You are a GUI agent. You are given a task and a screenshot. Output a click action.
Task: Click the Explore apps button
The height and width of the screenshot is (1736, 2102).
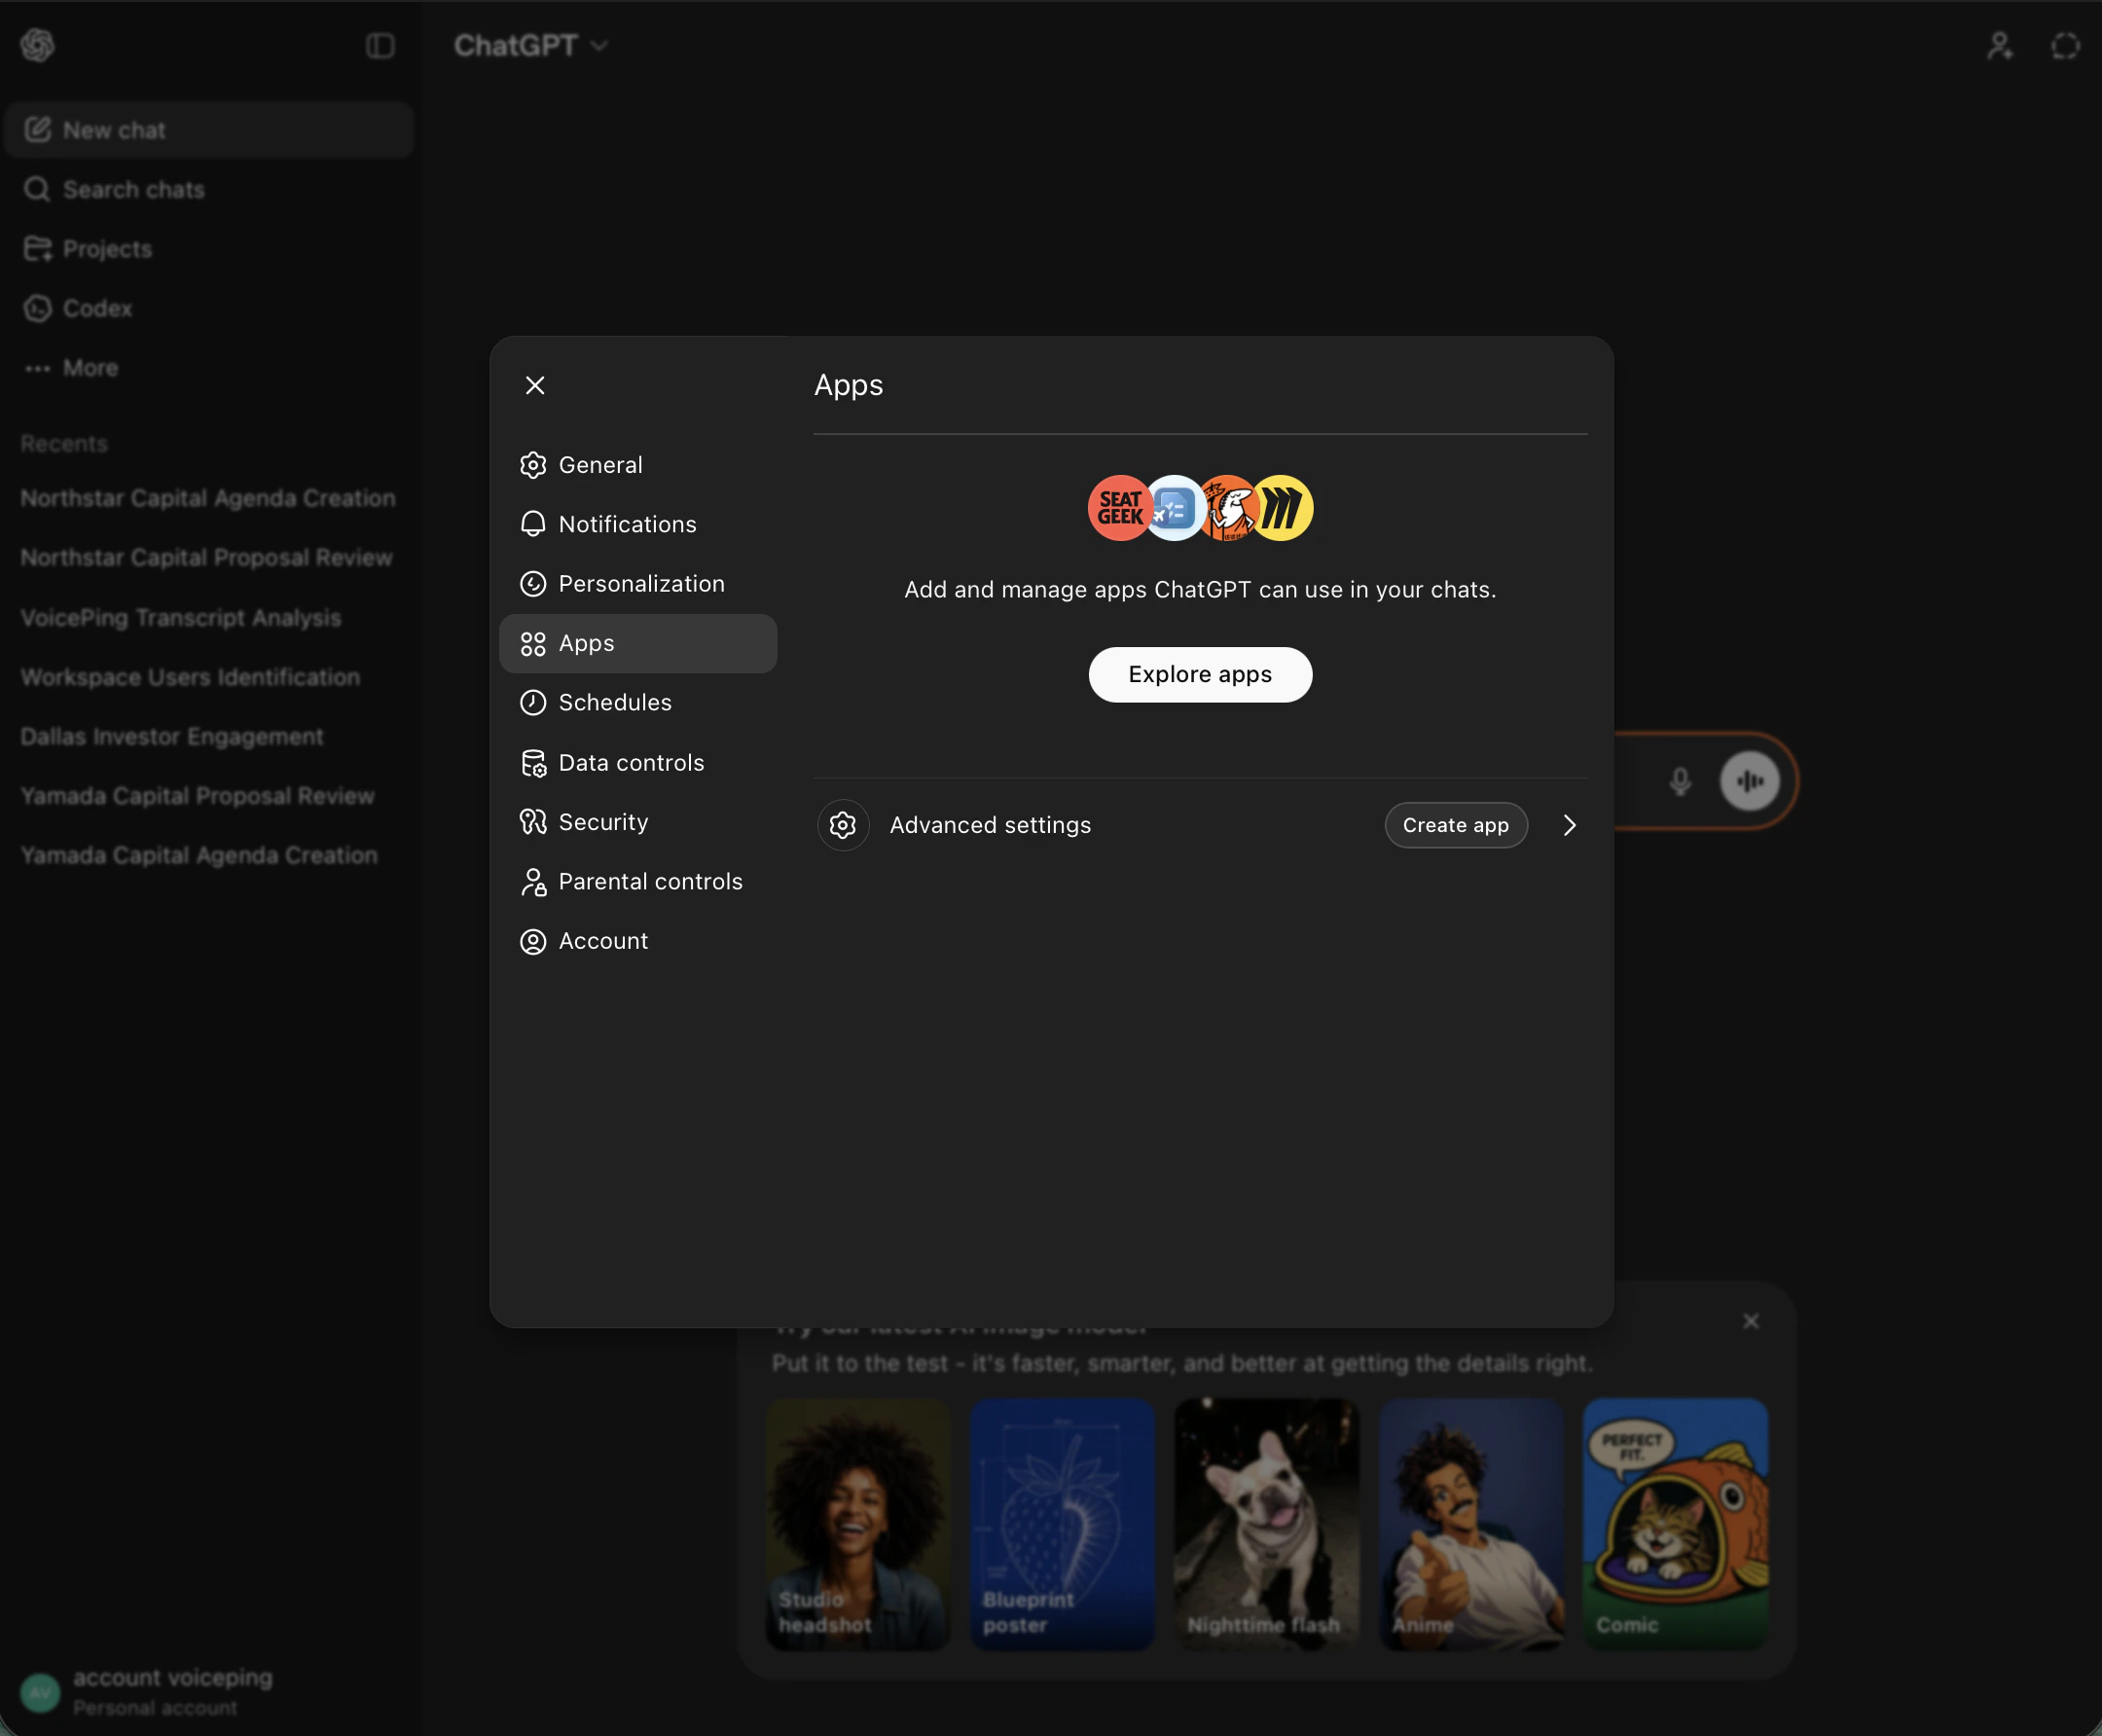point(1199,674)
